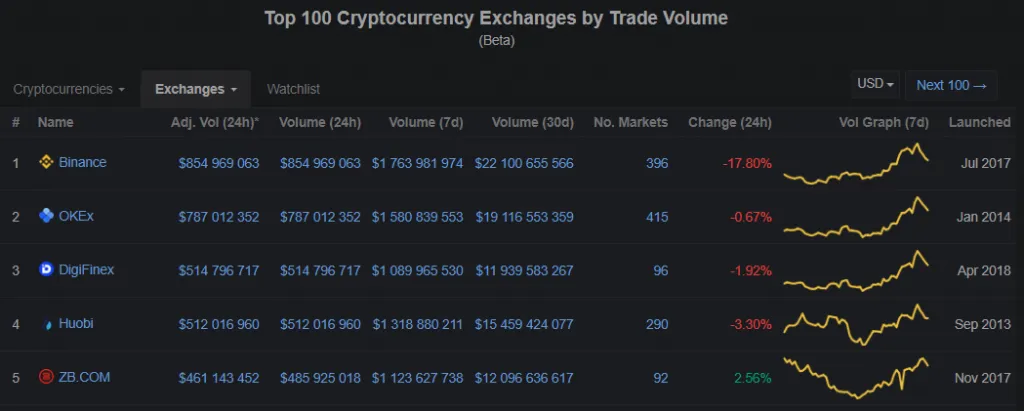Click OKEx 415 markets count
The width and height of the screenshot is (1024, 411).
click(x=656, y=216)
